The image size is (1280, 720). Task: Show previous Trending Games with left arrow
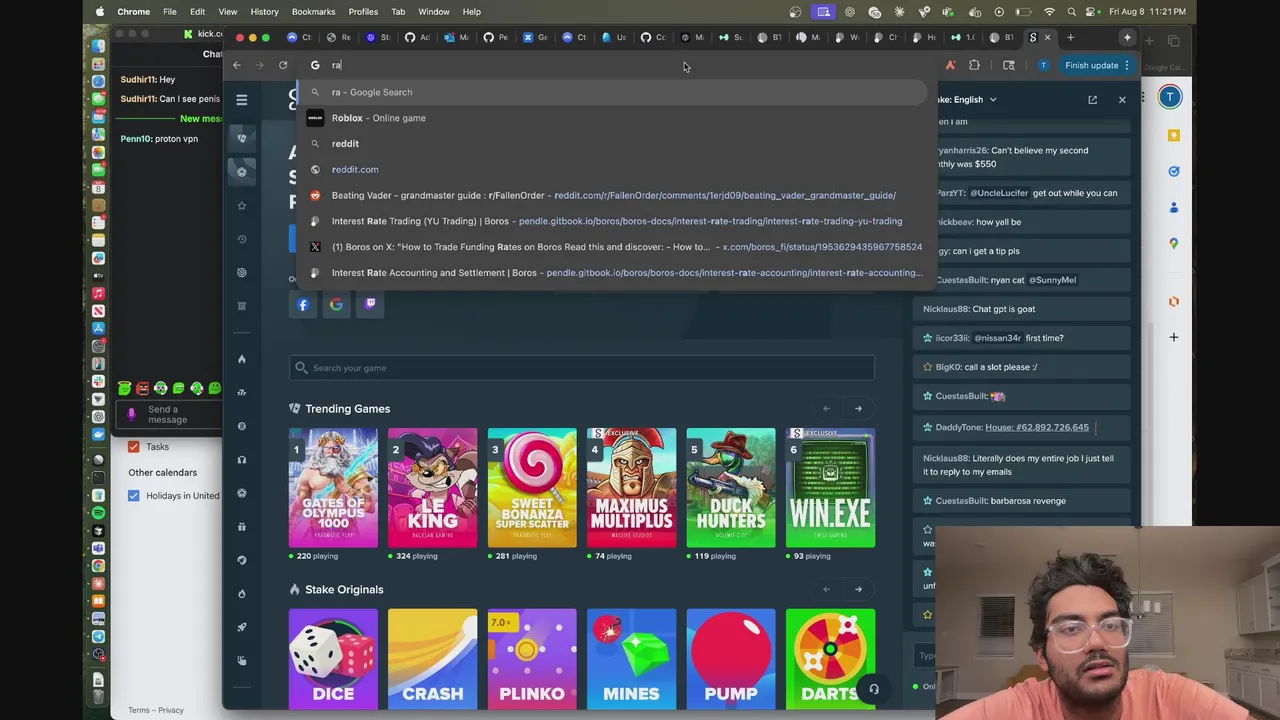click(826, 408)
